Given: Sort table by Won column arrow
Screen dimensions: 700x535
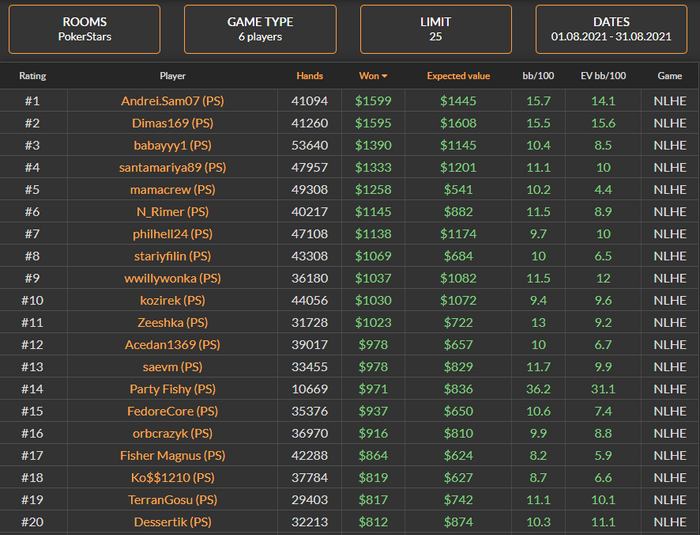Looking at the screenshot, I should 384,76.
